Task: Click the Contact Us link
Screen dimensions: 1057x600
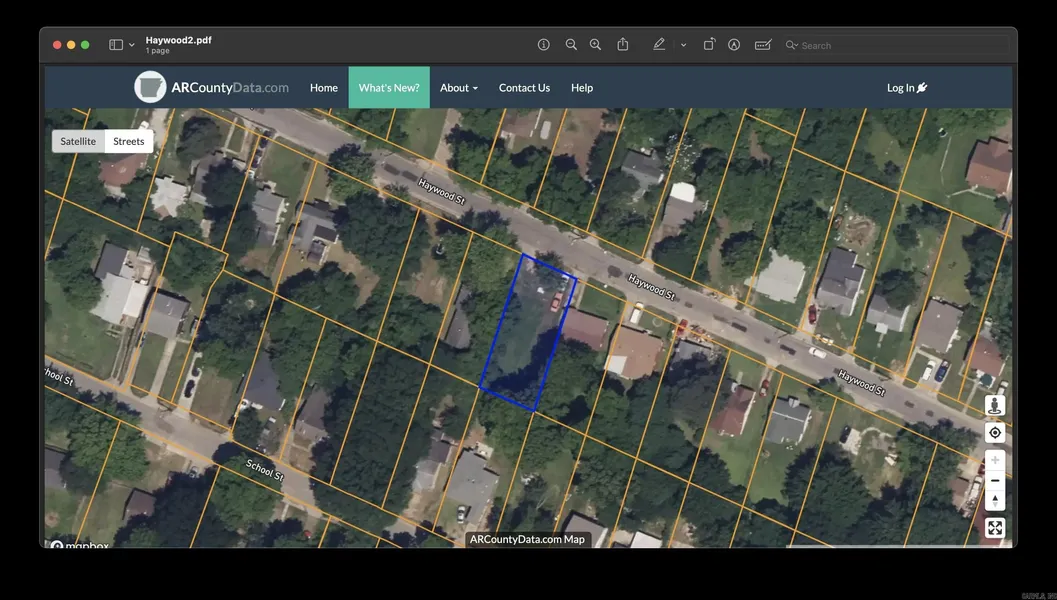Action: coord(524,88)
